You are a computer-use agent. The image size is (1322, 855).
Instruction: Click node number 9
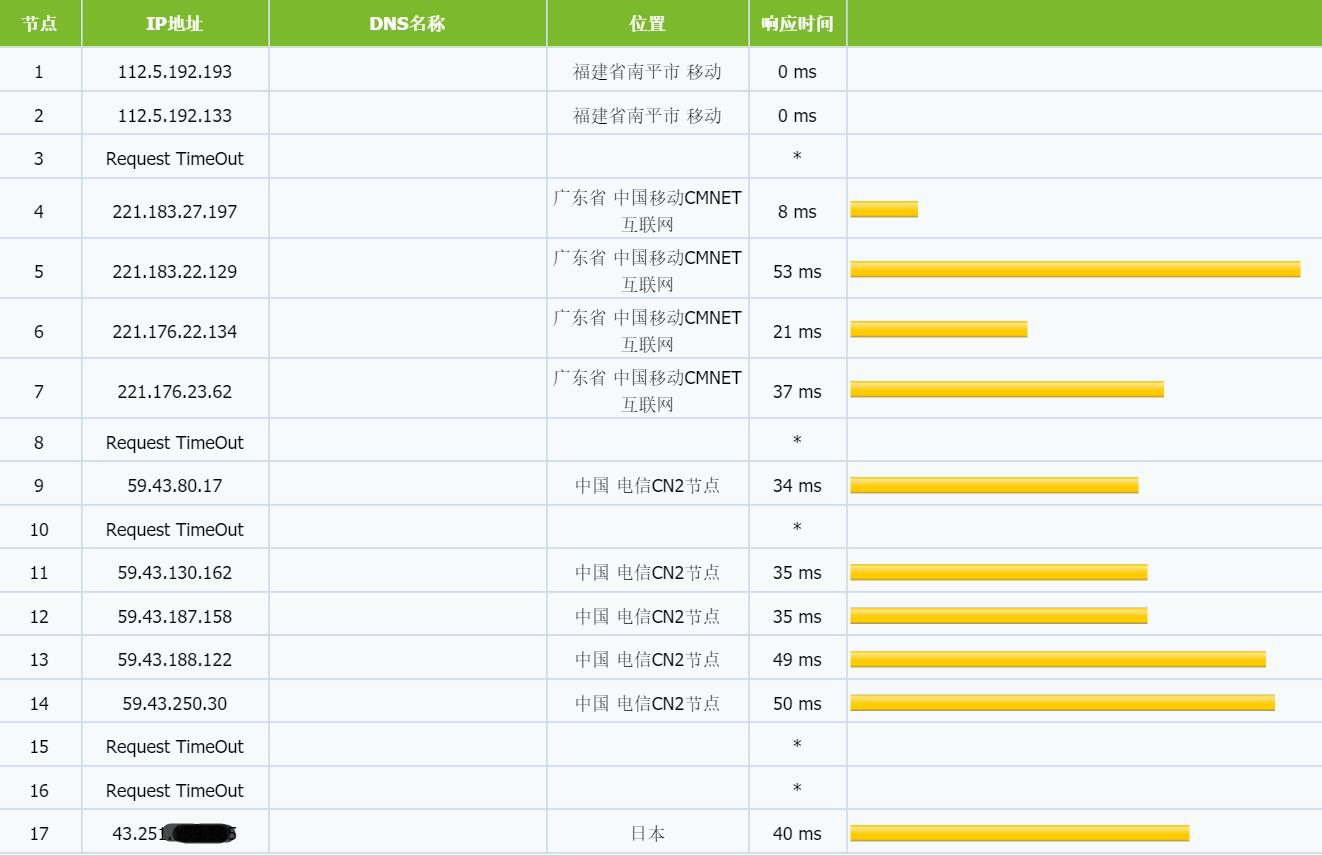coord(39,486)
